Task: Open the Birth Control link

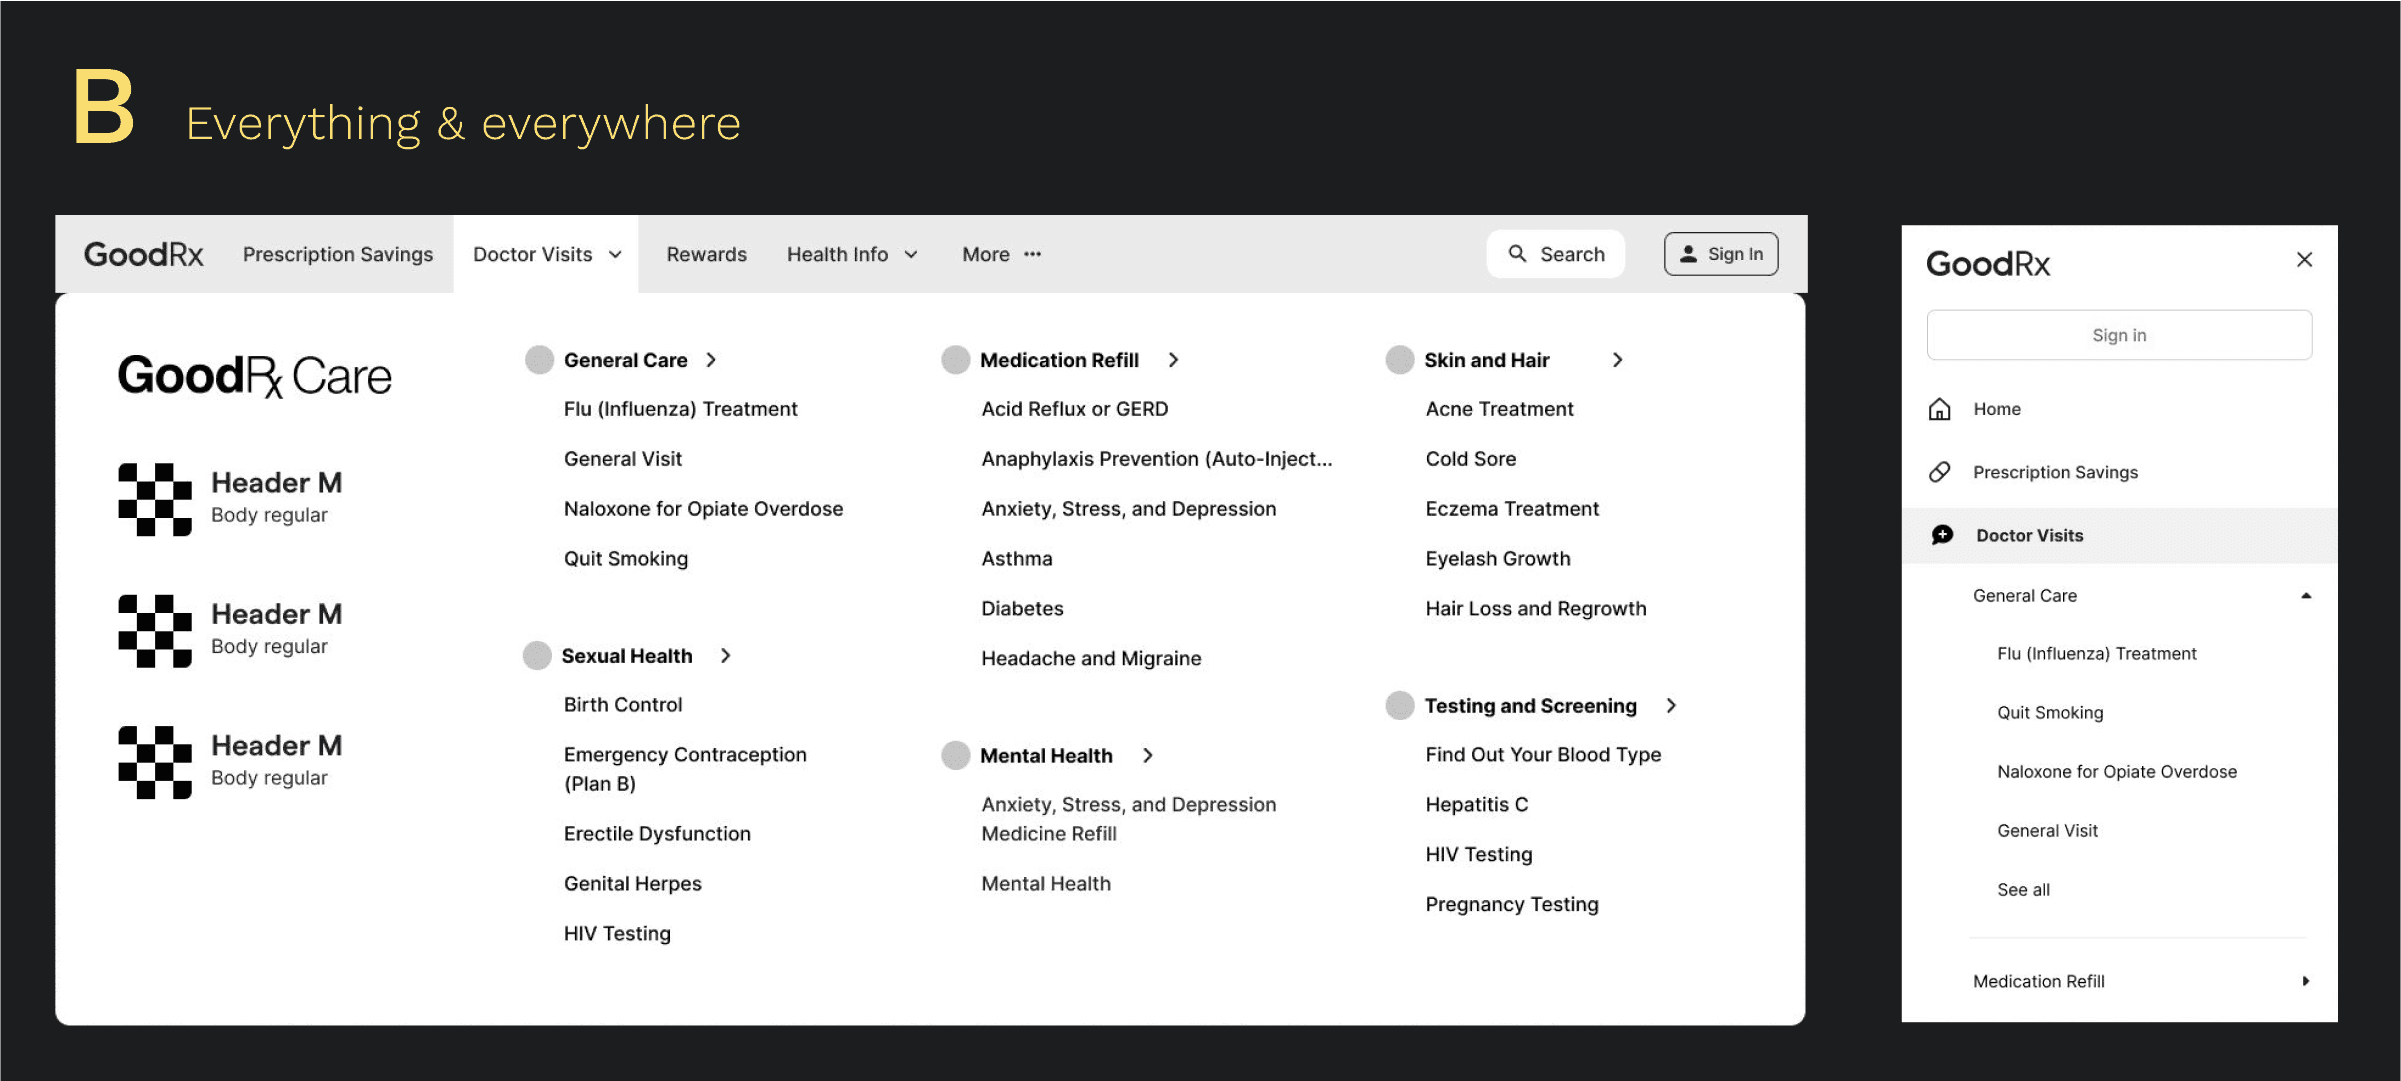Action: (x=623, y=705)
